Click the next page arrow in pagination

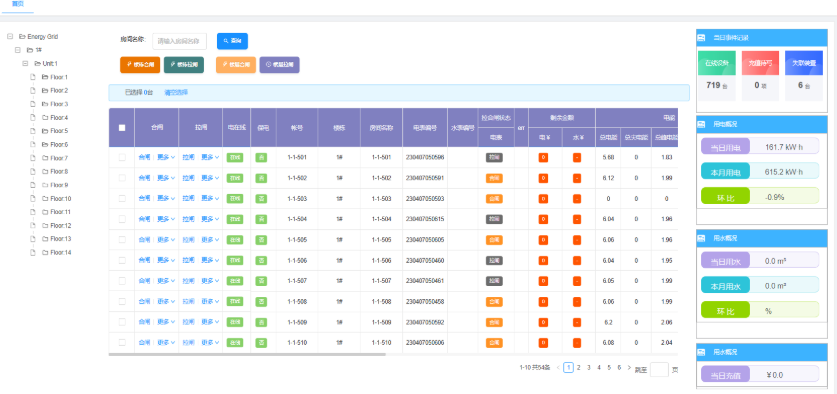click(x=629, y=368)
